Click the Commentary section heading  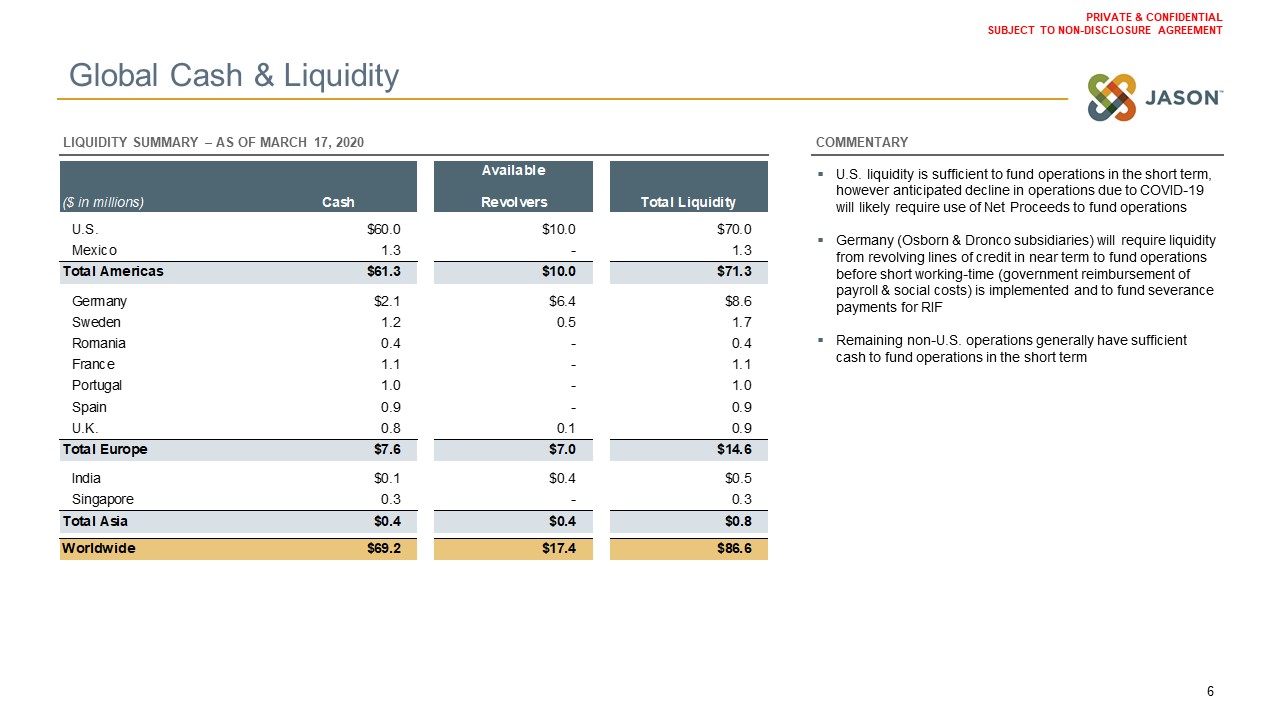click(x=861, y=143)
